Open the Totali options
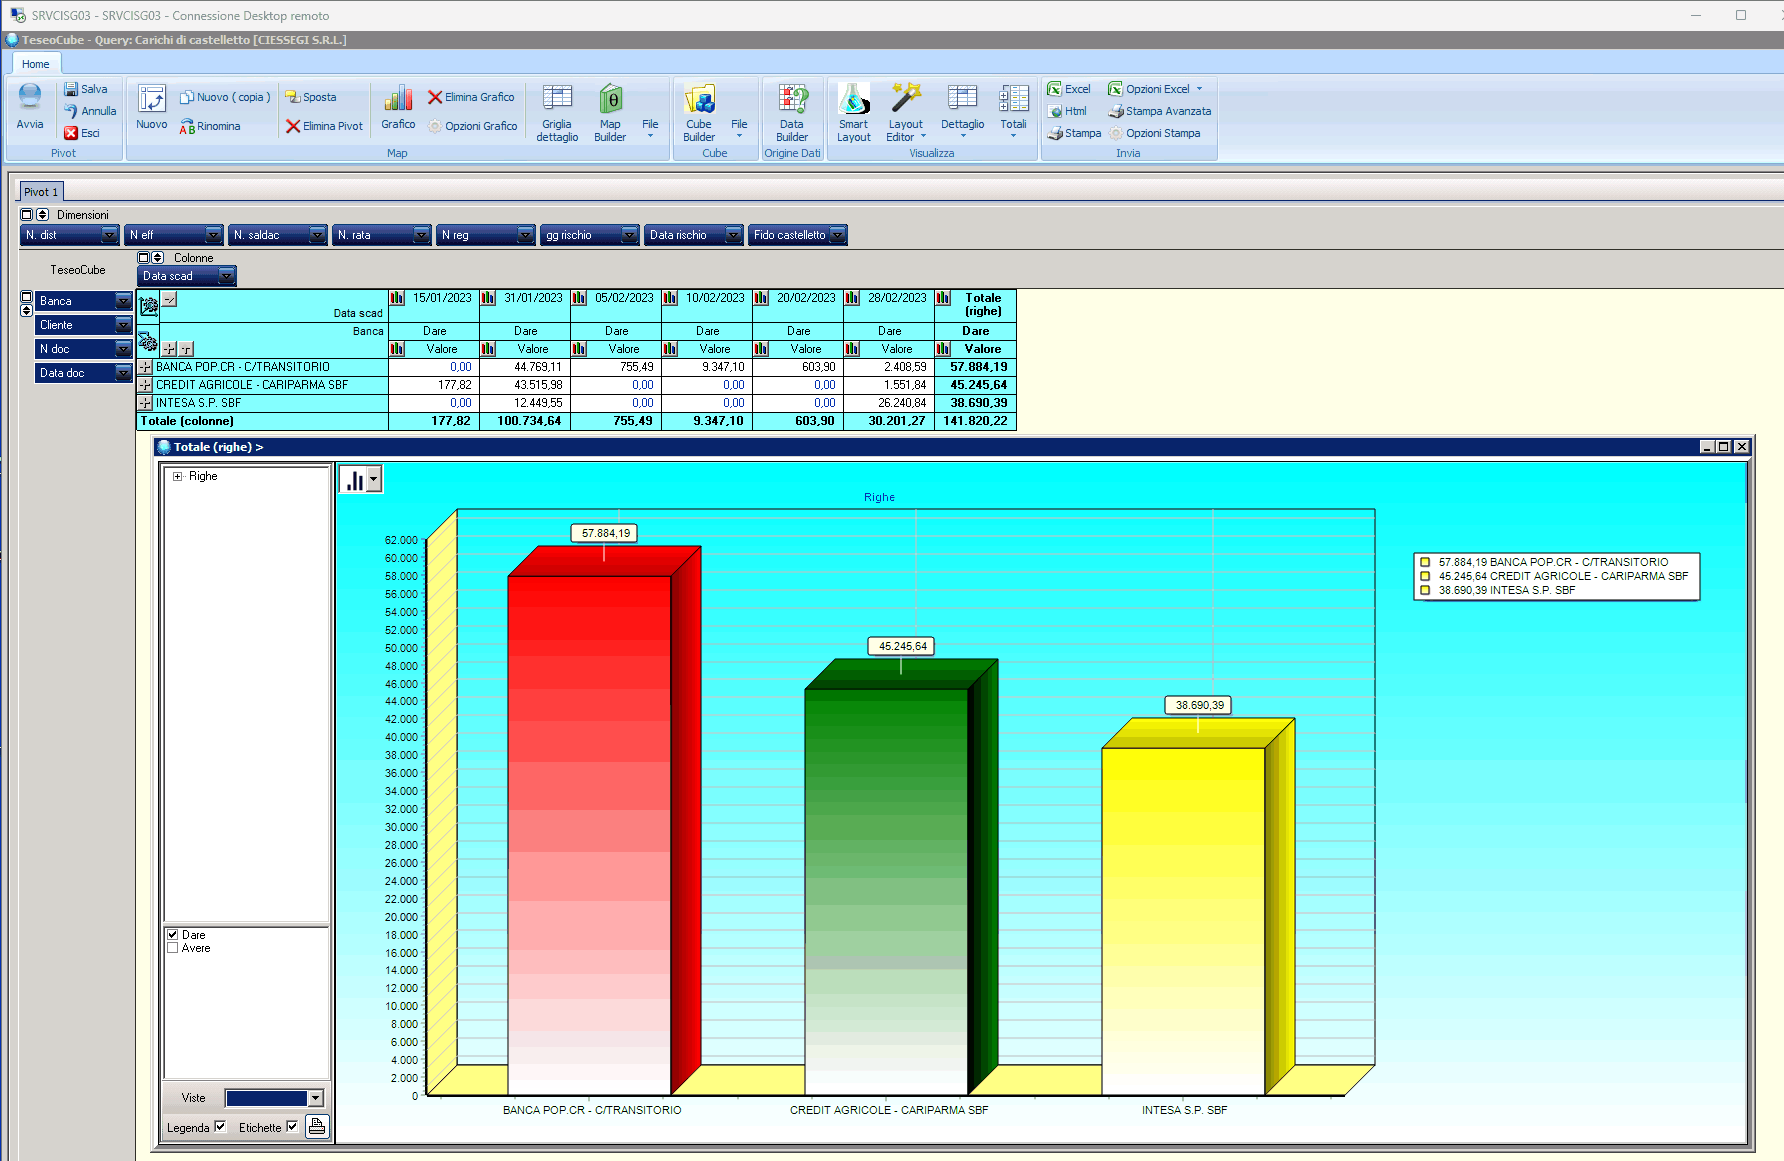Image resolution: width=1784 pixels, height=1161 pixels. 1014,111
